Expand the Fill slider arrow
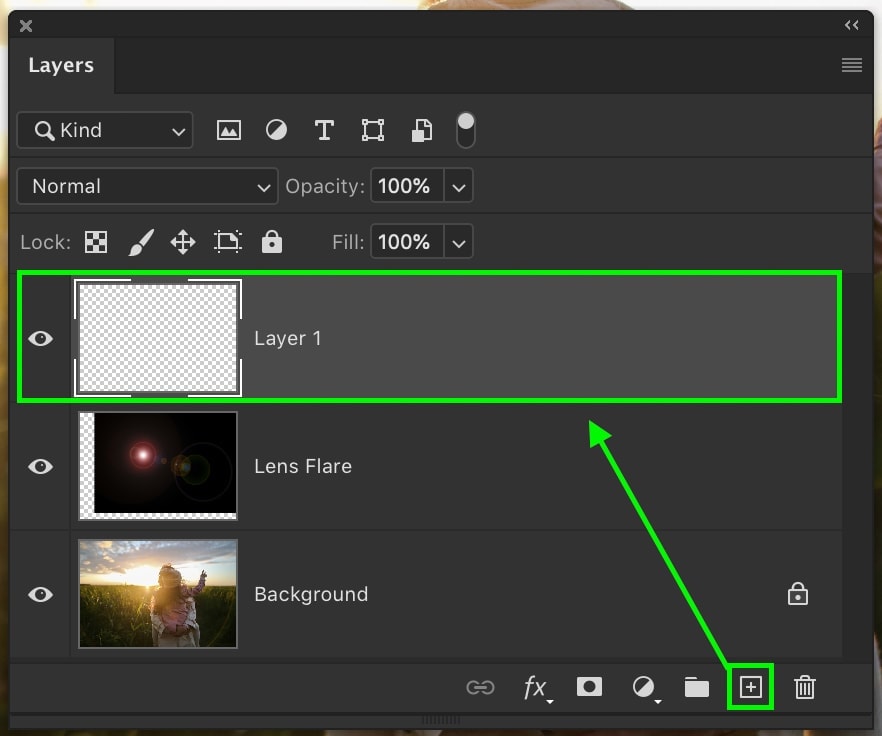882x736 pixels. 458,243
